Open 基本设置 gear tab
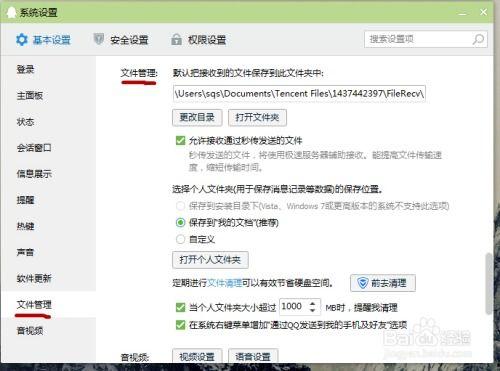500x371 pixels. tap(43, 40)
